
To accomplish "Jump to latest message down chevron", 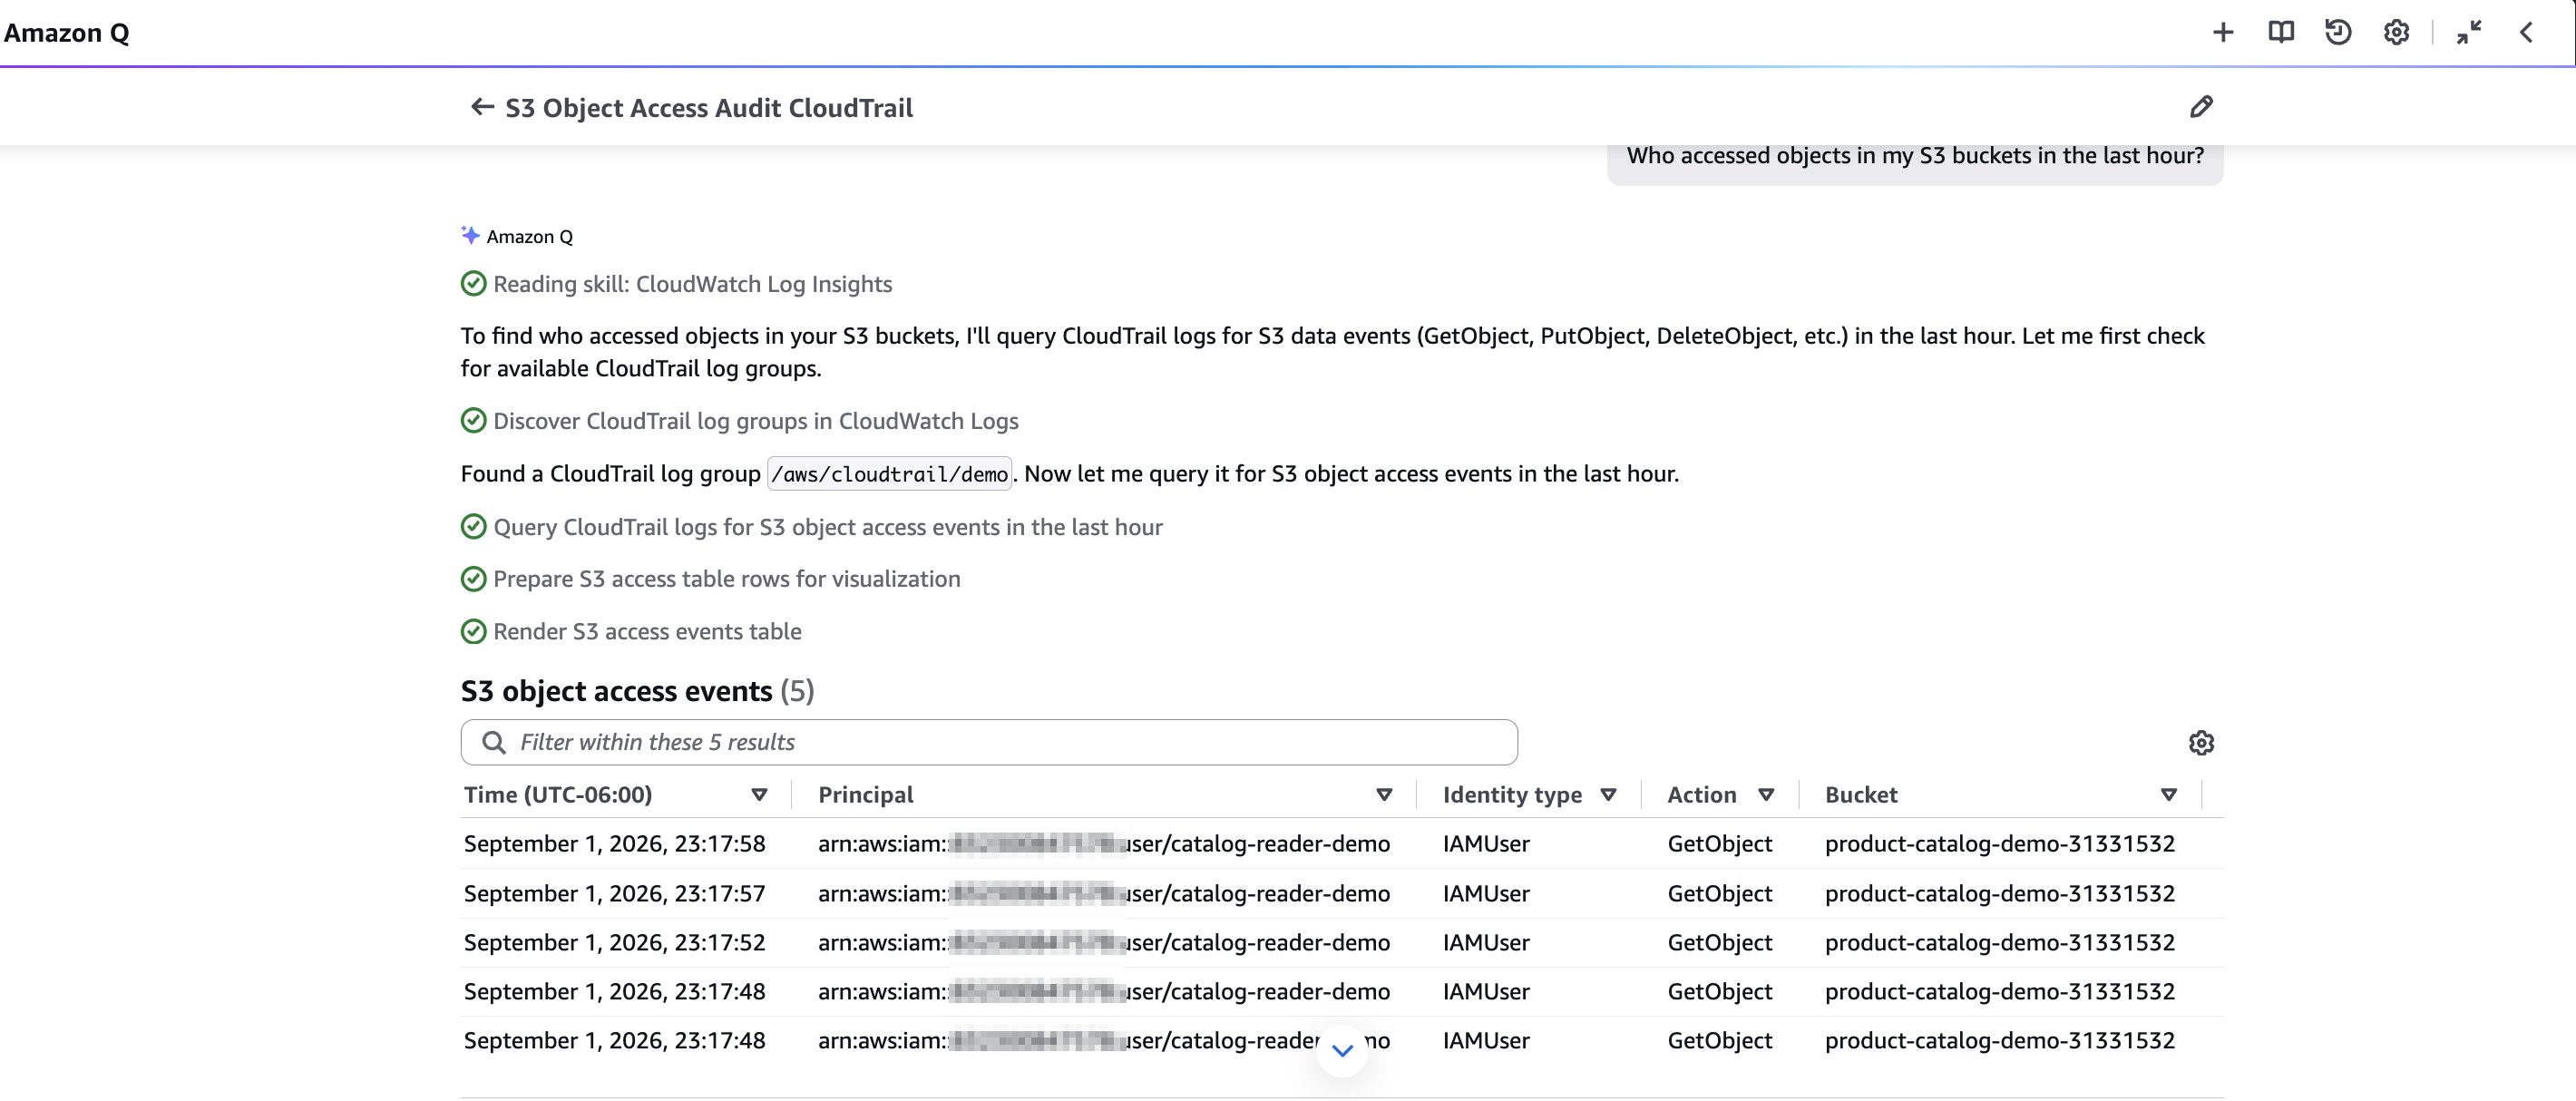I will pyautogui.click(x=1342, y=1050).
